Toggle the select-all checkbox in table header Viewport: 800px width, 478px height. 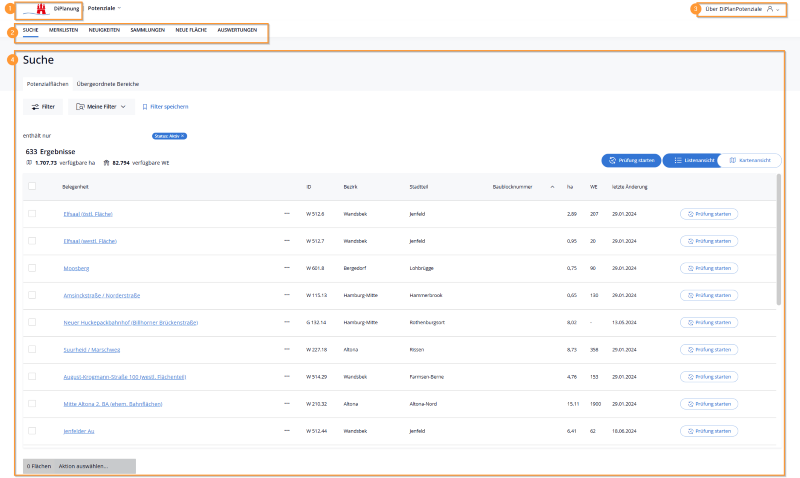pyautogui.click(x=32, y=186)
